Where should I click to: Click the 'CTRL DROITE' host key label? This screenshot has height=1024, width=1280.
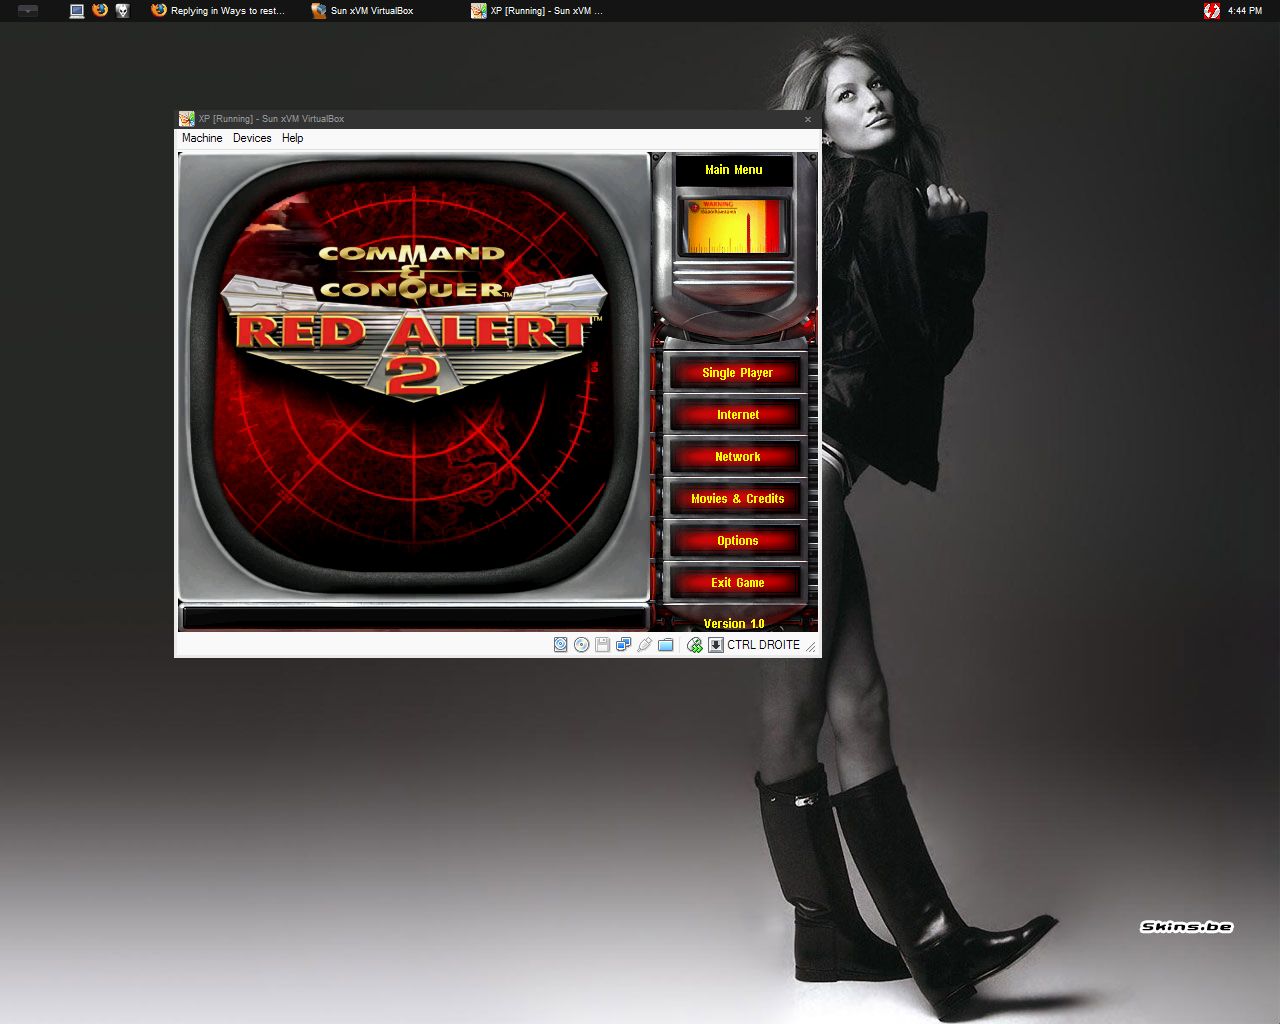click(x=763, y=645)
